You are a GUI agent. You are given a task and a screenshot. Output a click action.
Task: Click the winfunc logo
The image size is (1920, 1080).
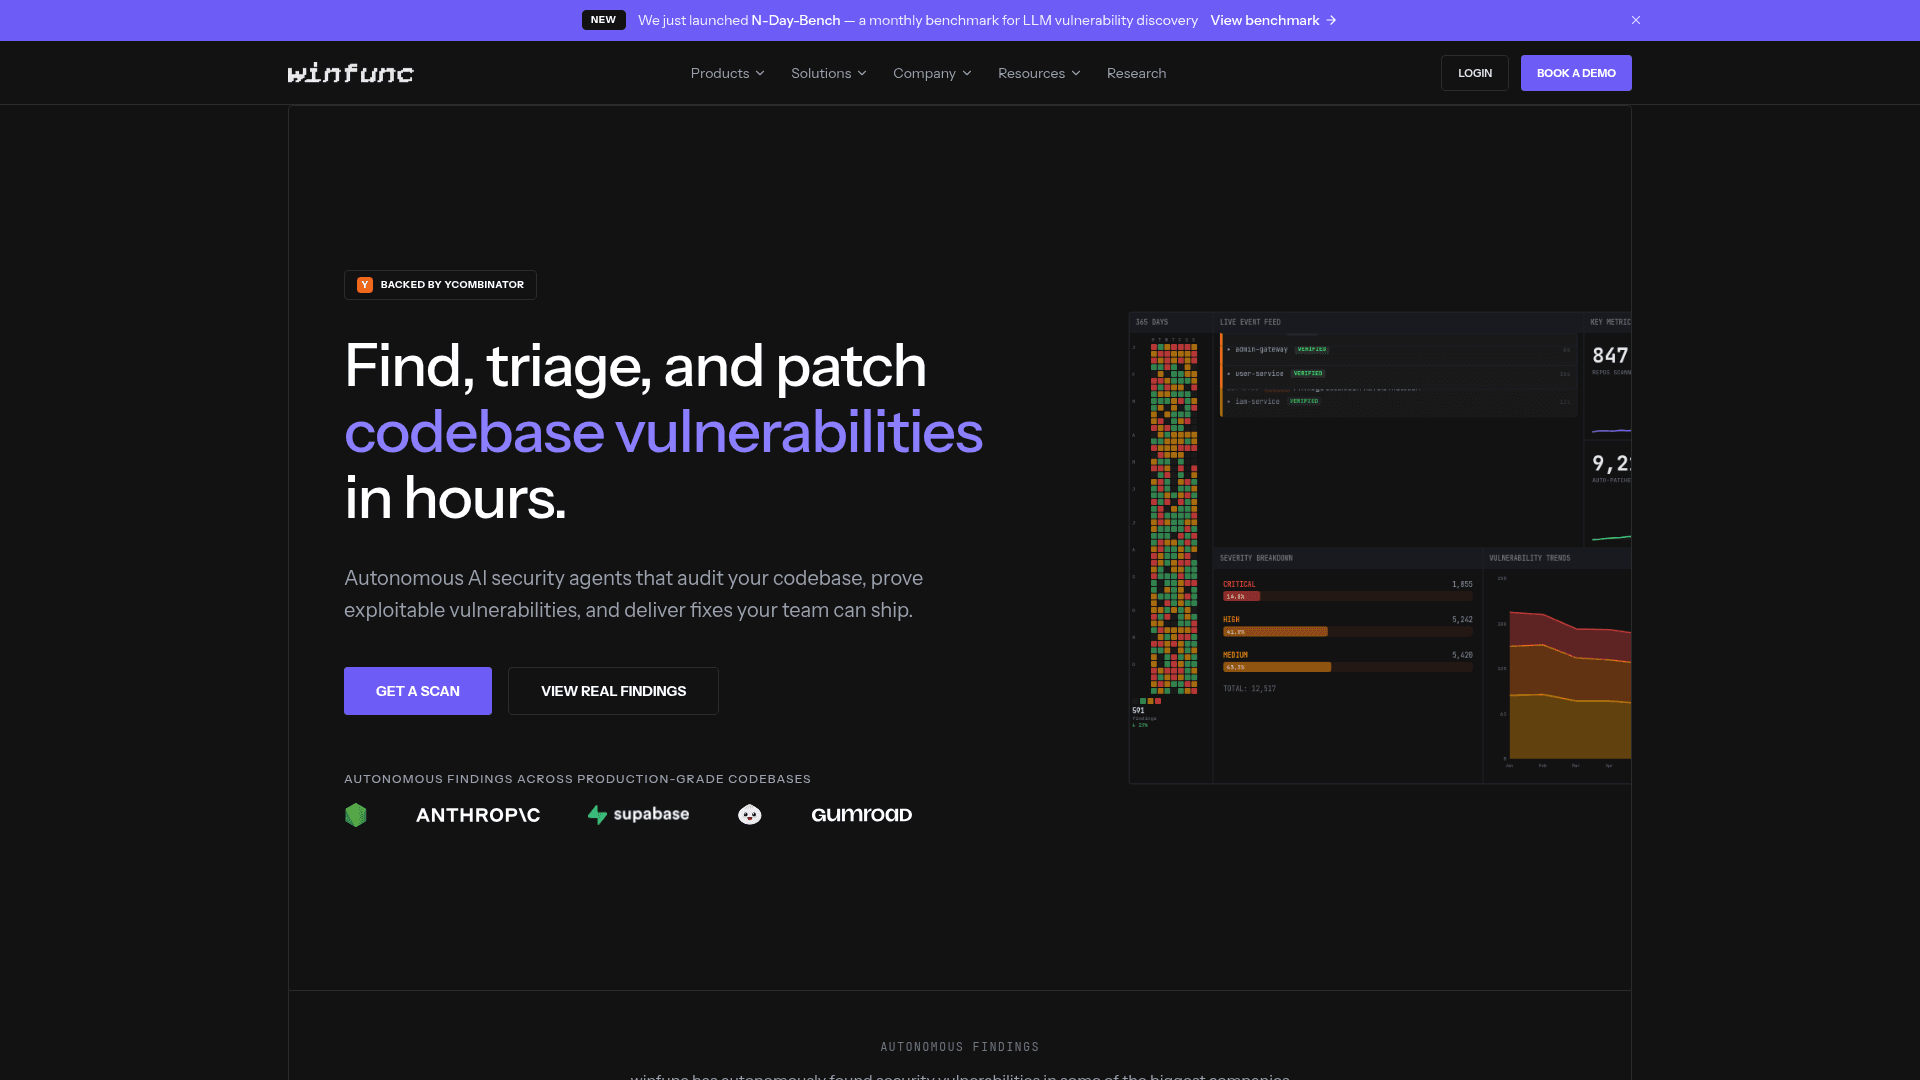point(350,73)
